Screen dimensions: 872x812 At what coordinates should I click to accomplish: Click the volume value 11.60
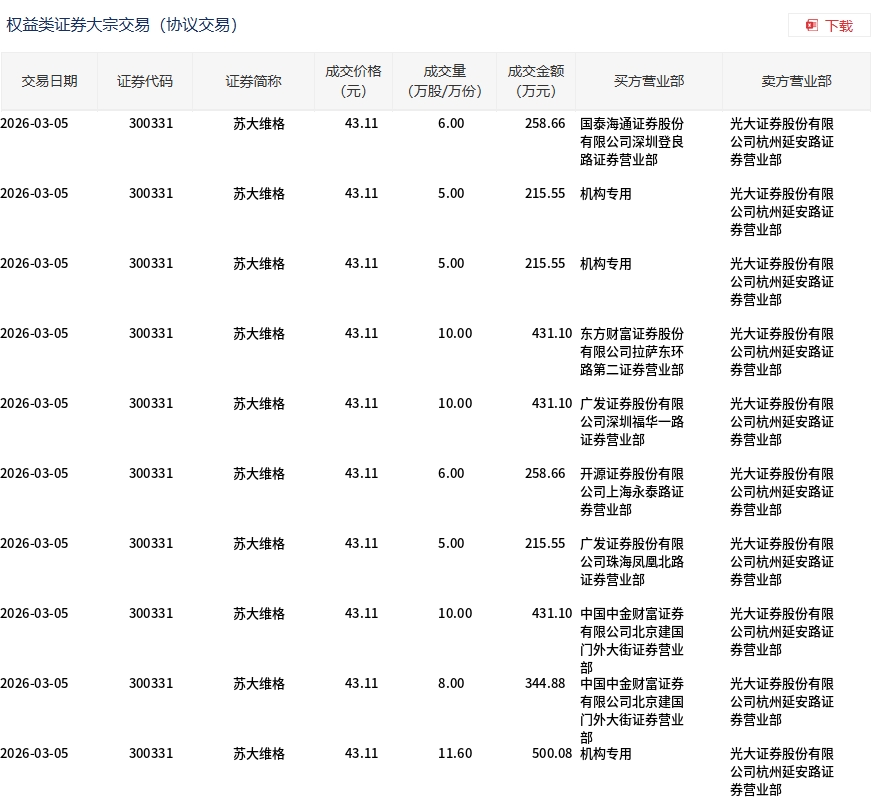pyautogui.click(x=455, y=753)
